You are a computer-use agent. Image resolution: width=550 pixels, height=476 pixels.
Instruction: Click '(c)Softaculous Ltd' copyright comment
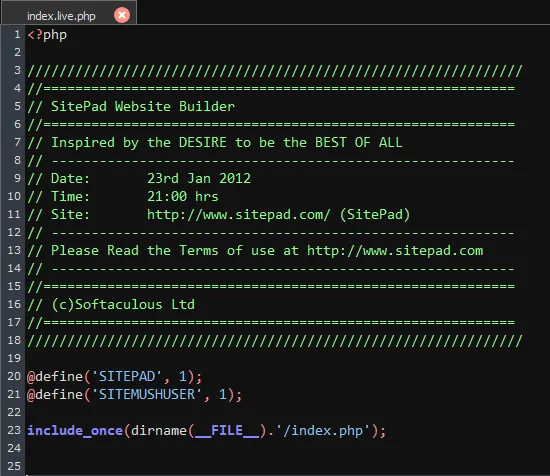123,304
